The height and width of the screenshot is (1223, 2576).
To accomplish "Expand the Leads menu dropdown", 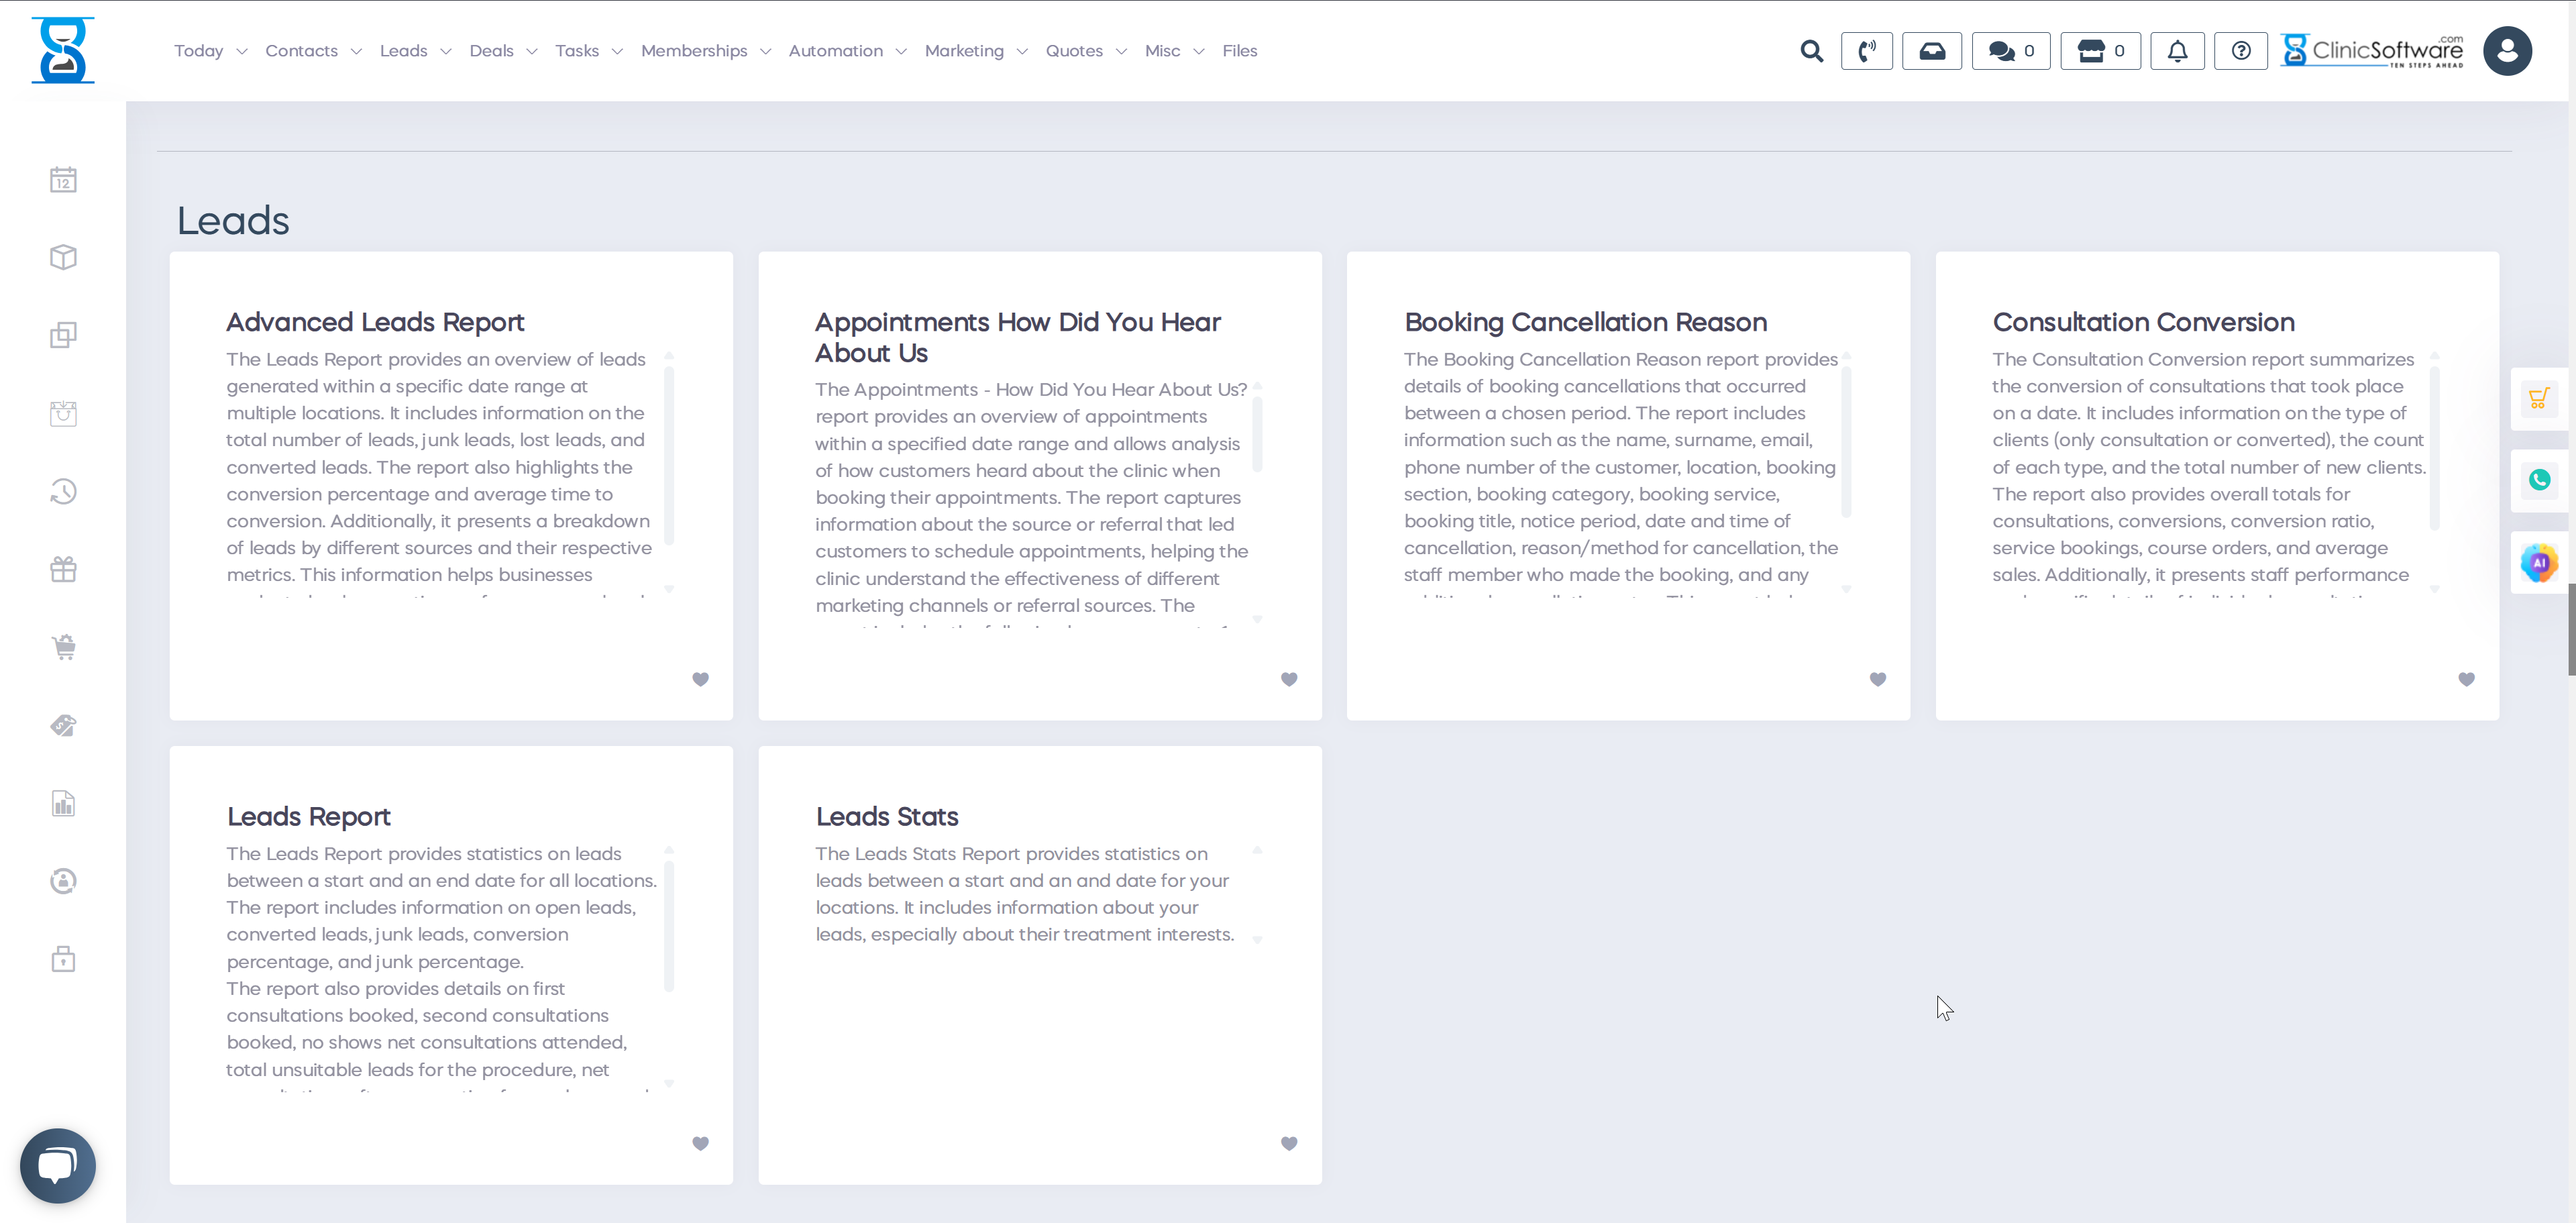I will click(415, 51).
